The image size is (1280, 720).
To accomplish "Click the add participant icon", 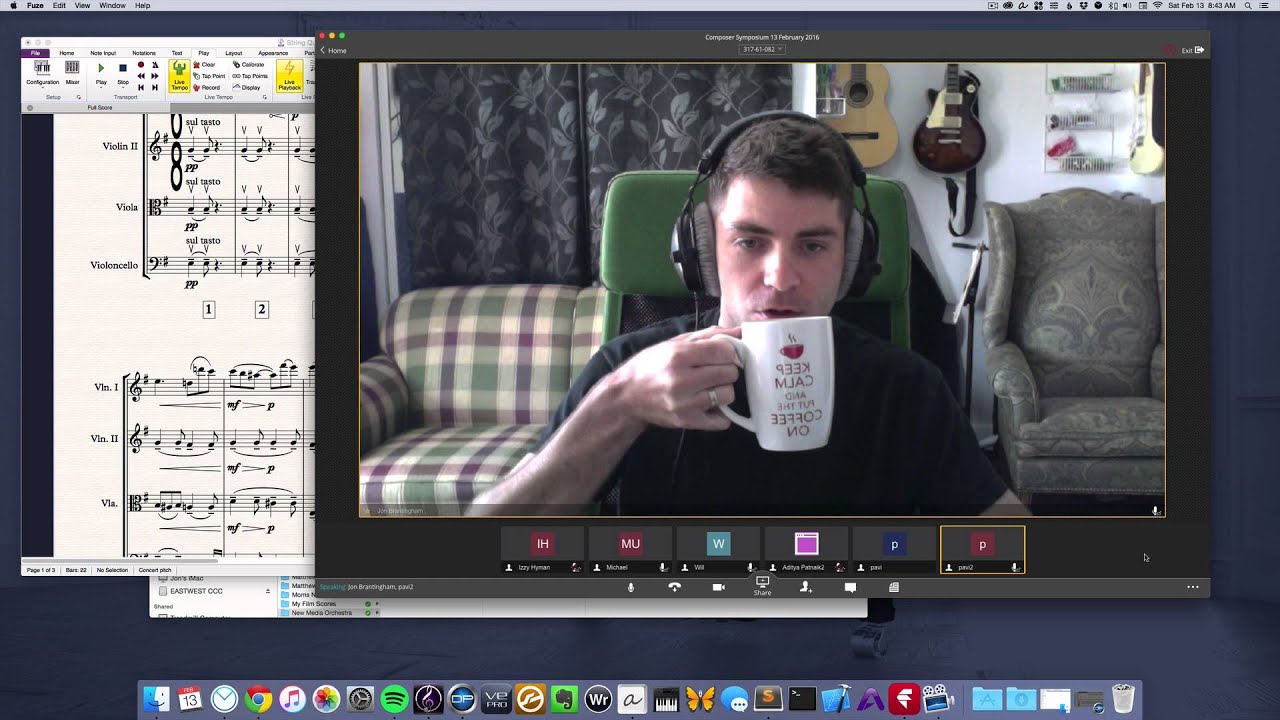I will click(806, 587).
